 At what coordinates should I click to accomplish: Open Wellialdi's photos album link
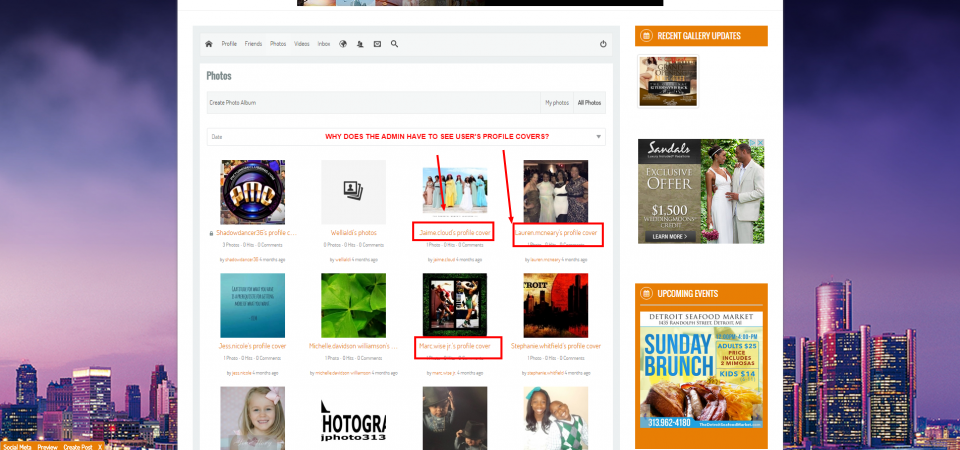pos(353,233)
